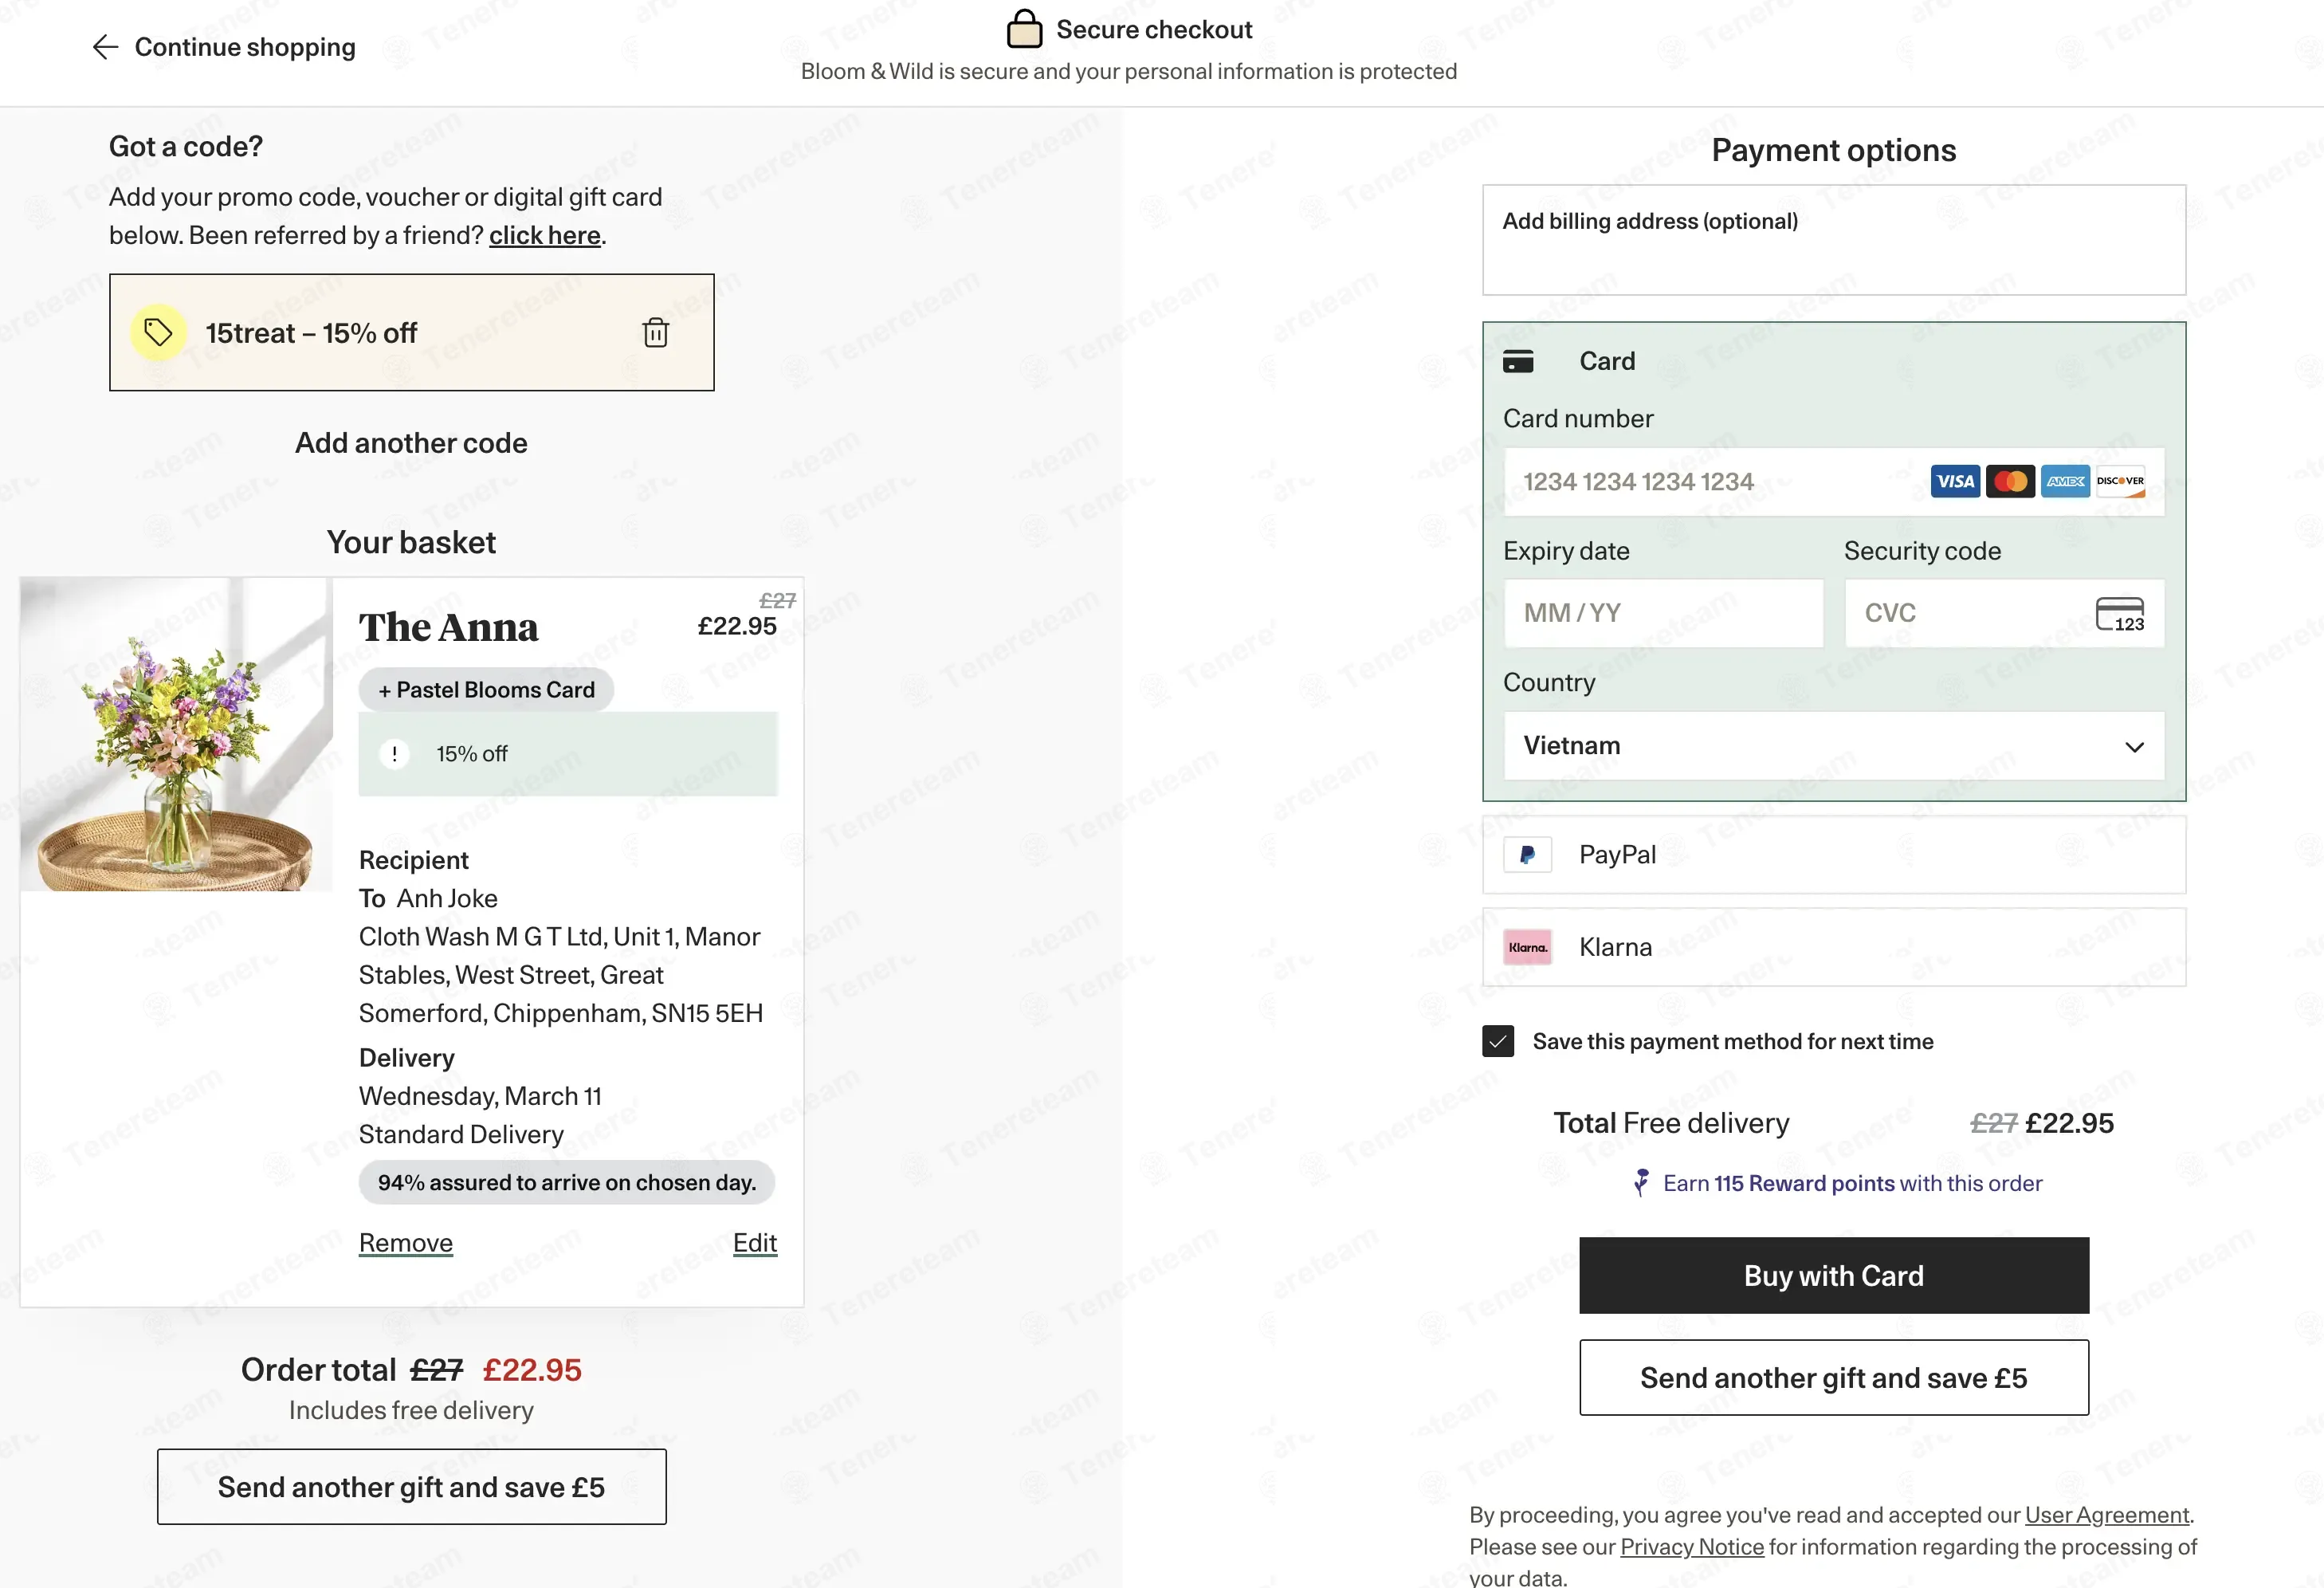Click the PayPal logo icon
The width and height of the screenshot is (2324, 1588).
[1527, 855]
